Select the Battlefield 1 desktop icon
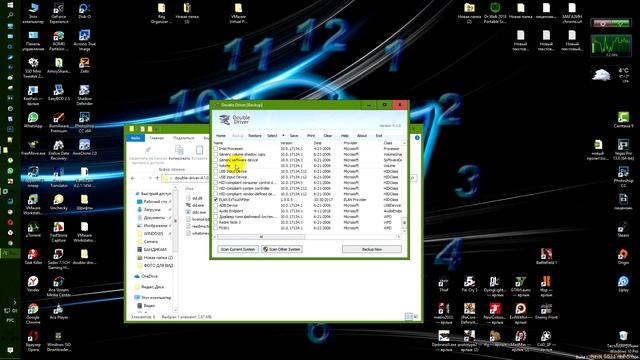The image size is (640, 360). [x=547, y=257]
